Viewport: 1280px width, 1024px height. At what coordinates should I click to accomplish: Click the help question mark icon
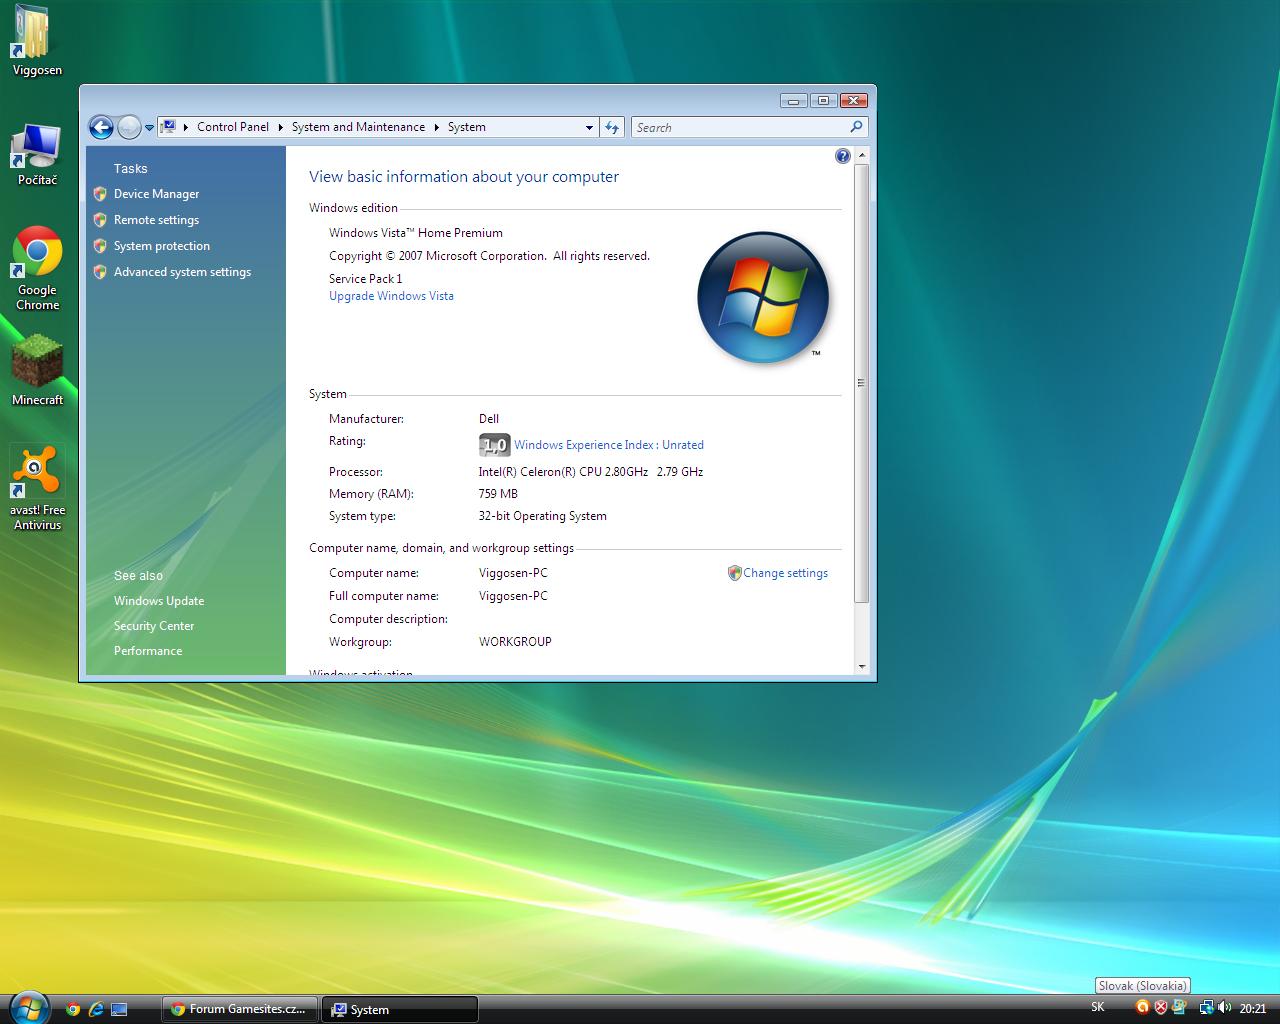842,156
